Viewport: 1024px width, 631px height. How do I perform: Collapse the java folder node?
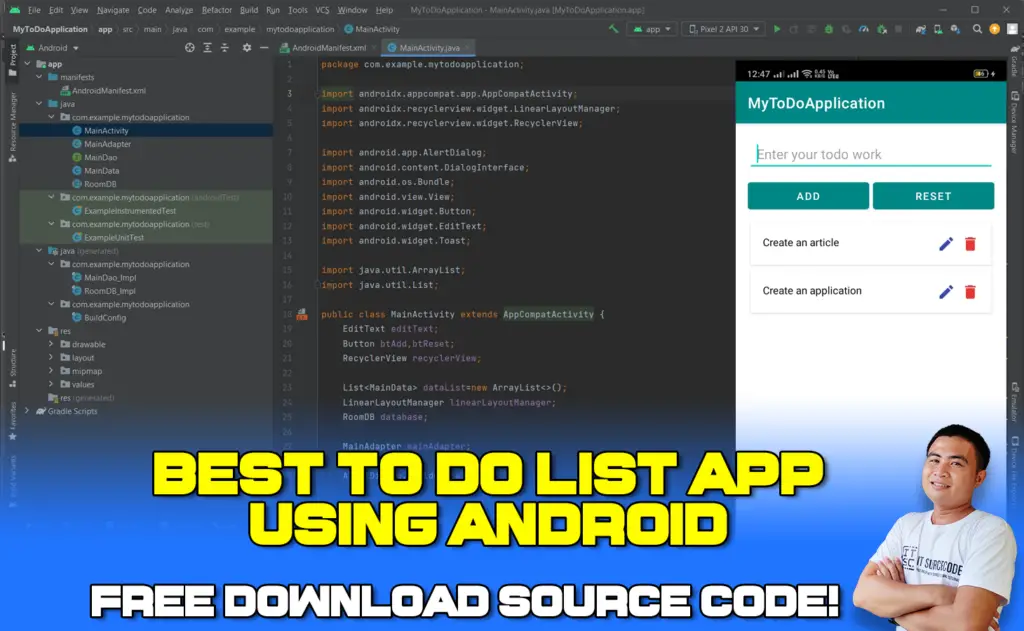pos(39,104)
